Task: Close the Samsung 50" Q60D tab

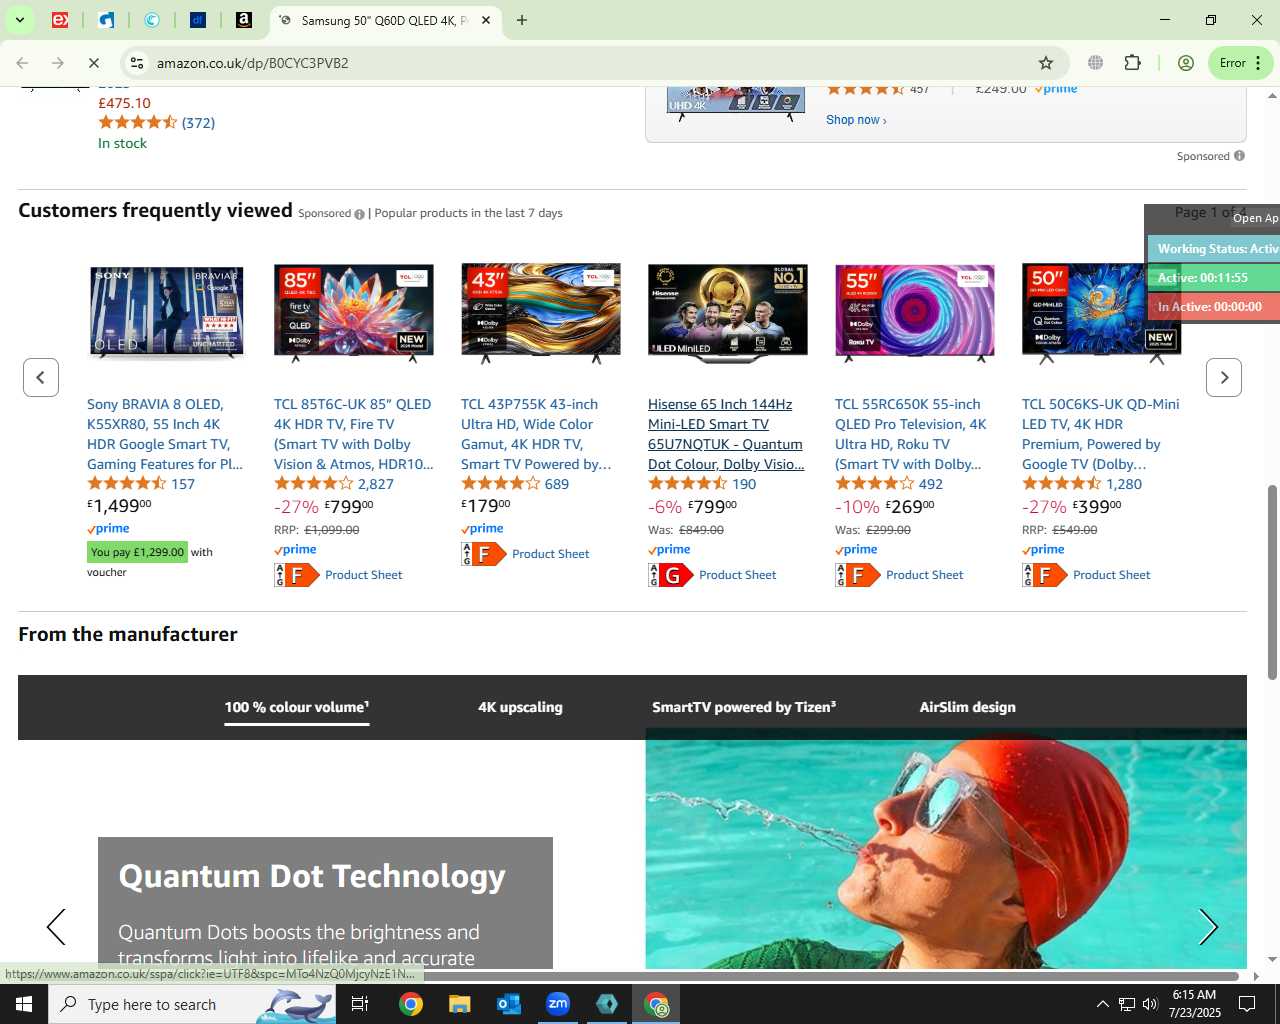Action: coord(486,20)
